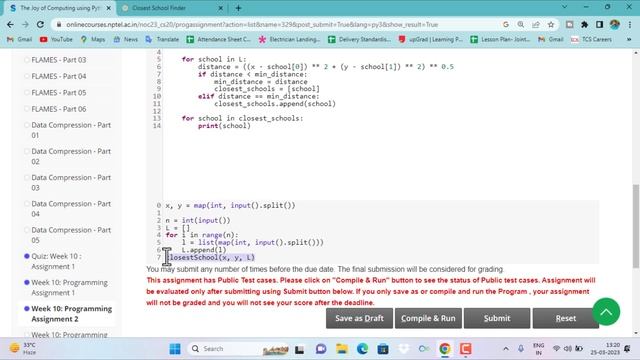Open Week 10: Programming Assignment 1

[69, 287]
